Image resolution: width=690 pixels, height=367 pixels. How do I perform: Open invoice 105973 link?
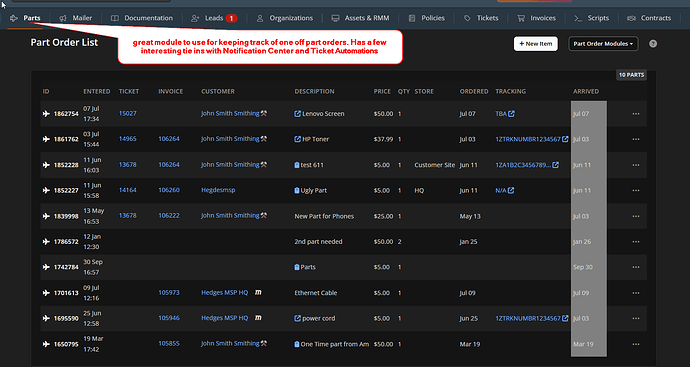click(x=169, y=292)
